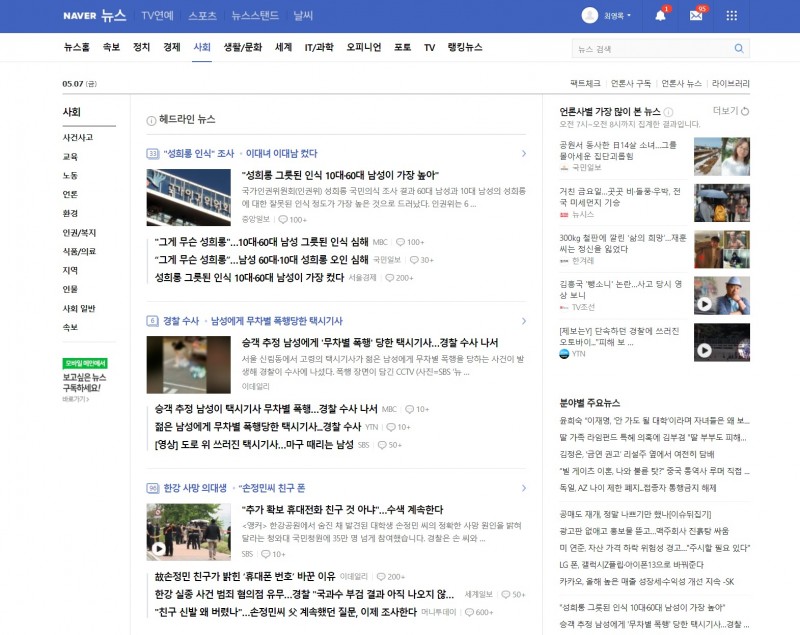Image resolution: width=800 pixels, height=635 pixels.
Task: Open the notifications bell icon
Action: [x=660, y=15]
